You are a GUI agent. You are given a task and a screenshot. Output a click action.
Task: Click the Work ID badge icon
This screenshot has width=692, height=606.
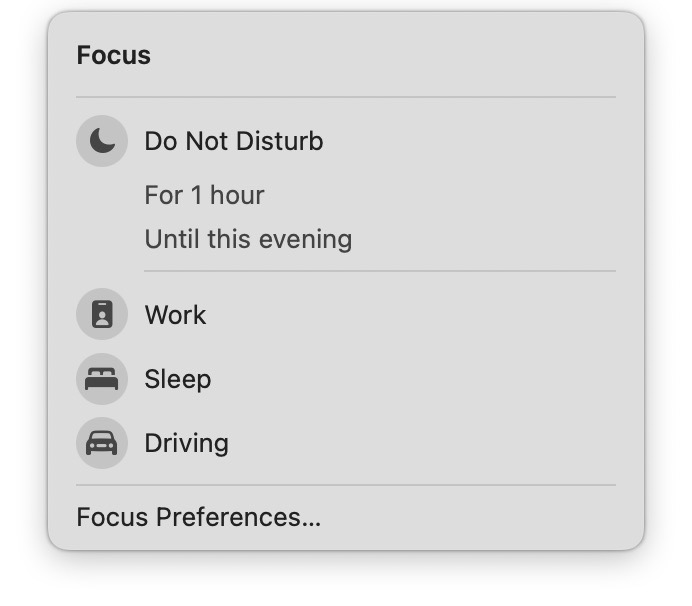(x=102, y=315)
